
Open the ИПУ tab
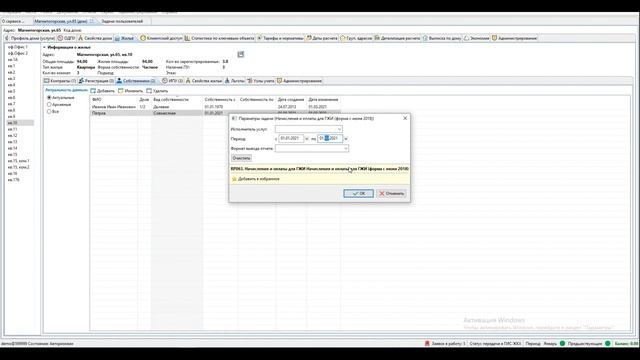tap(172, 81)
